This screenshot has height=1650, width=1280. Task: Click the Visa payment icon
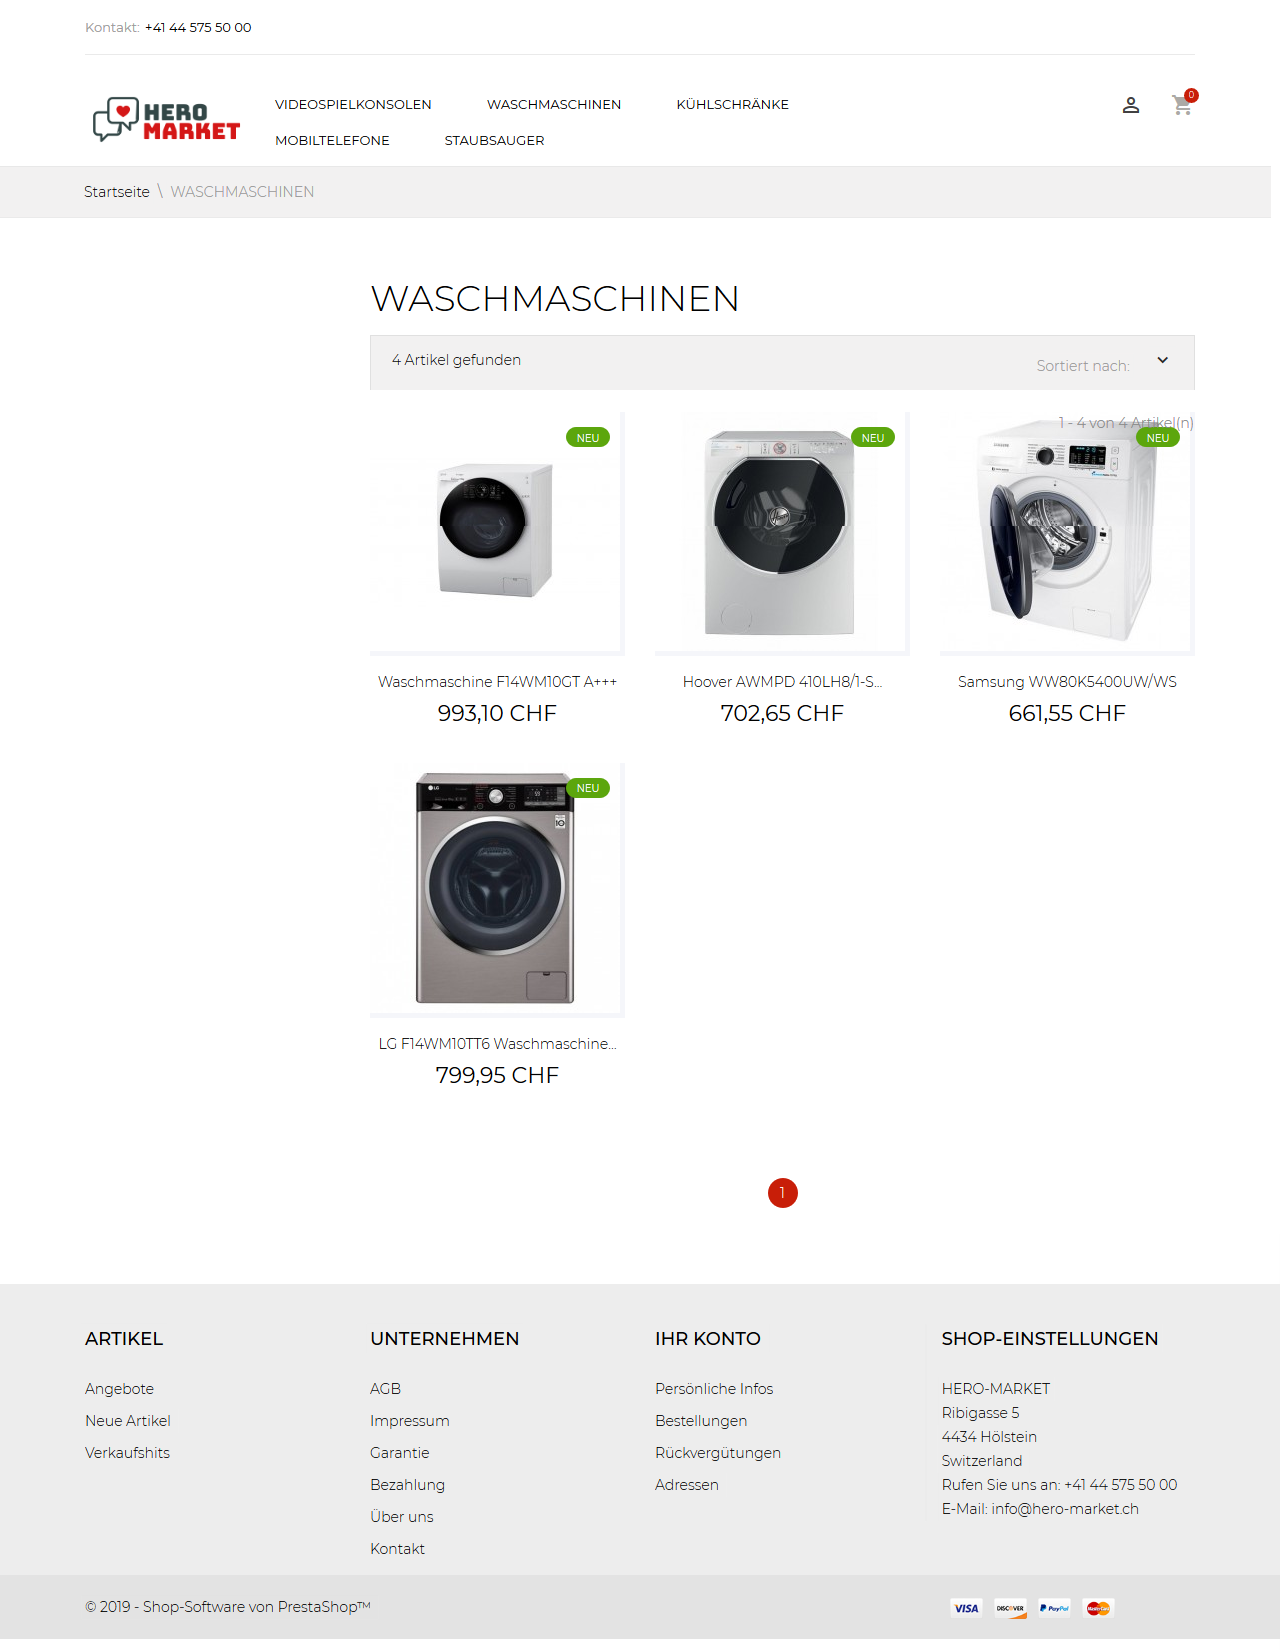[966, 1608]
